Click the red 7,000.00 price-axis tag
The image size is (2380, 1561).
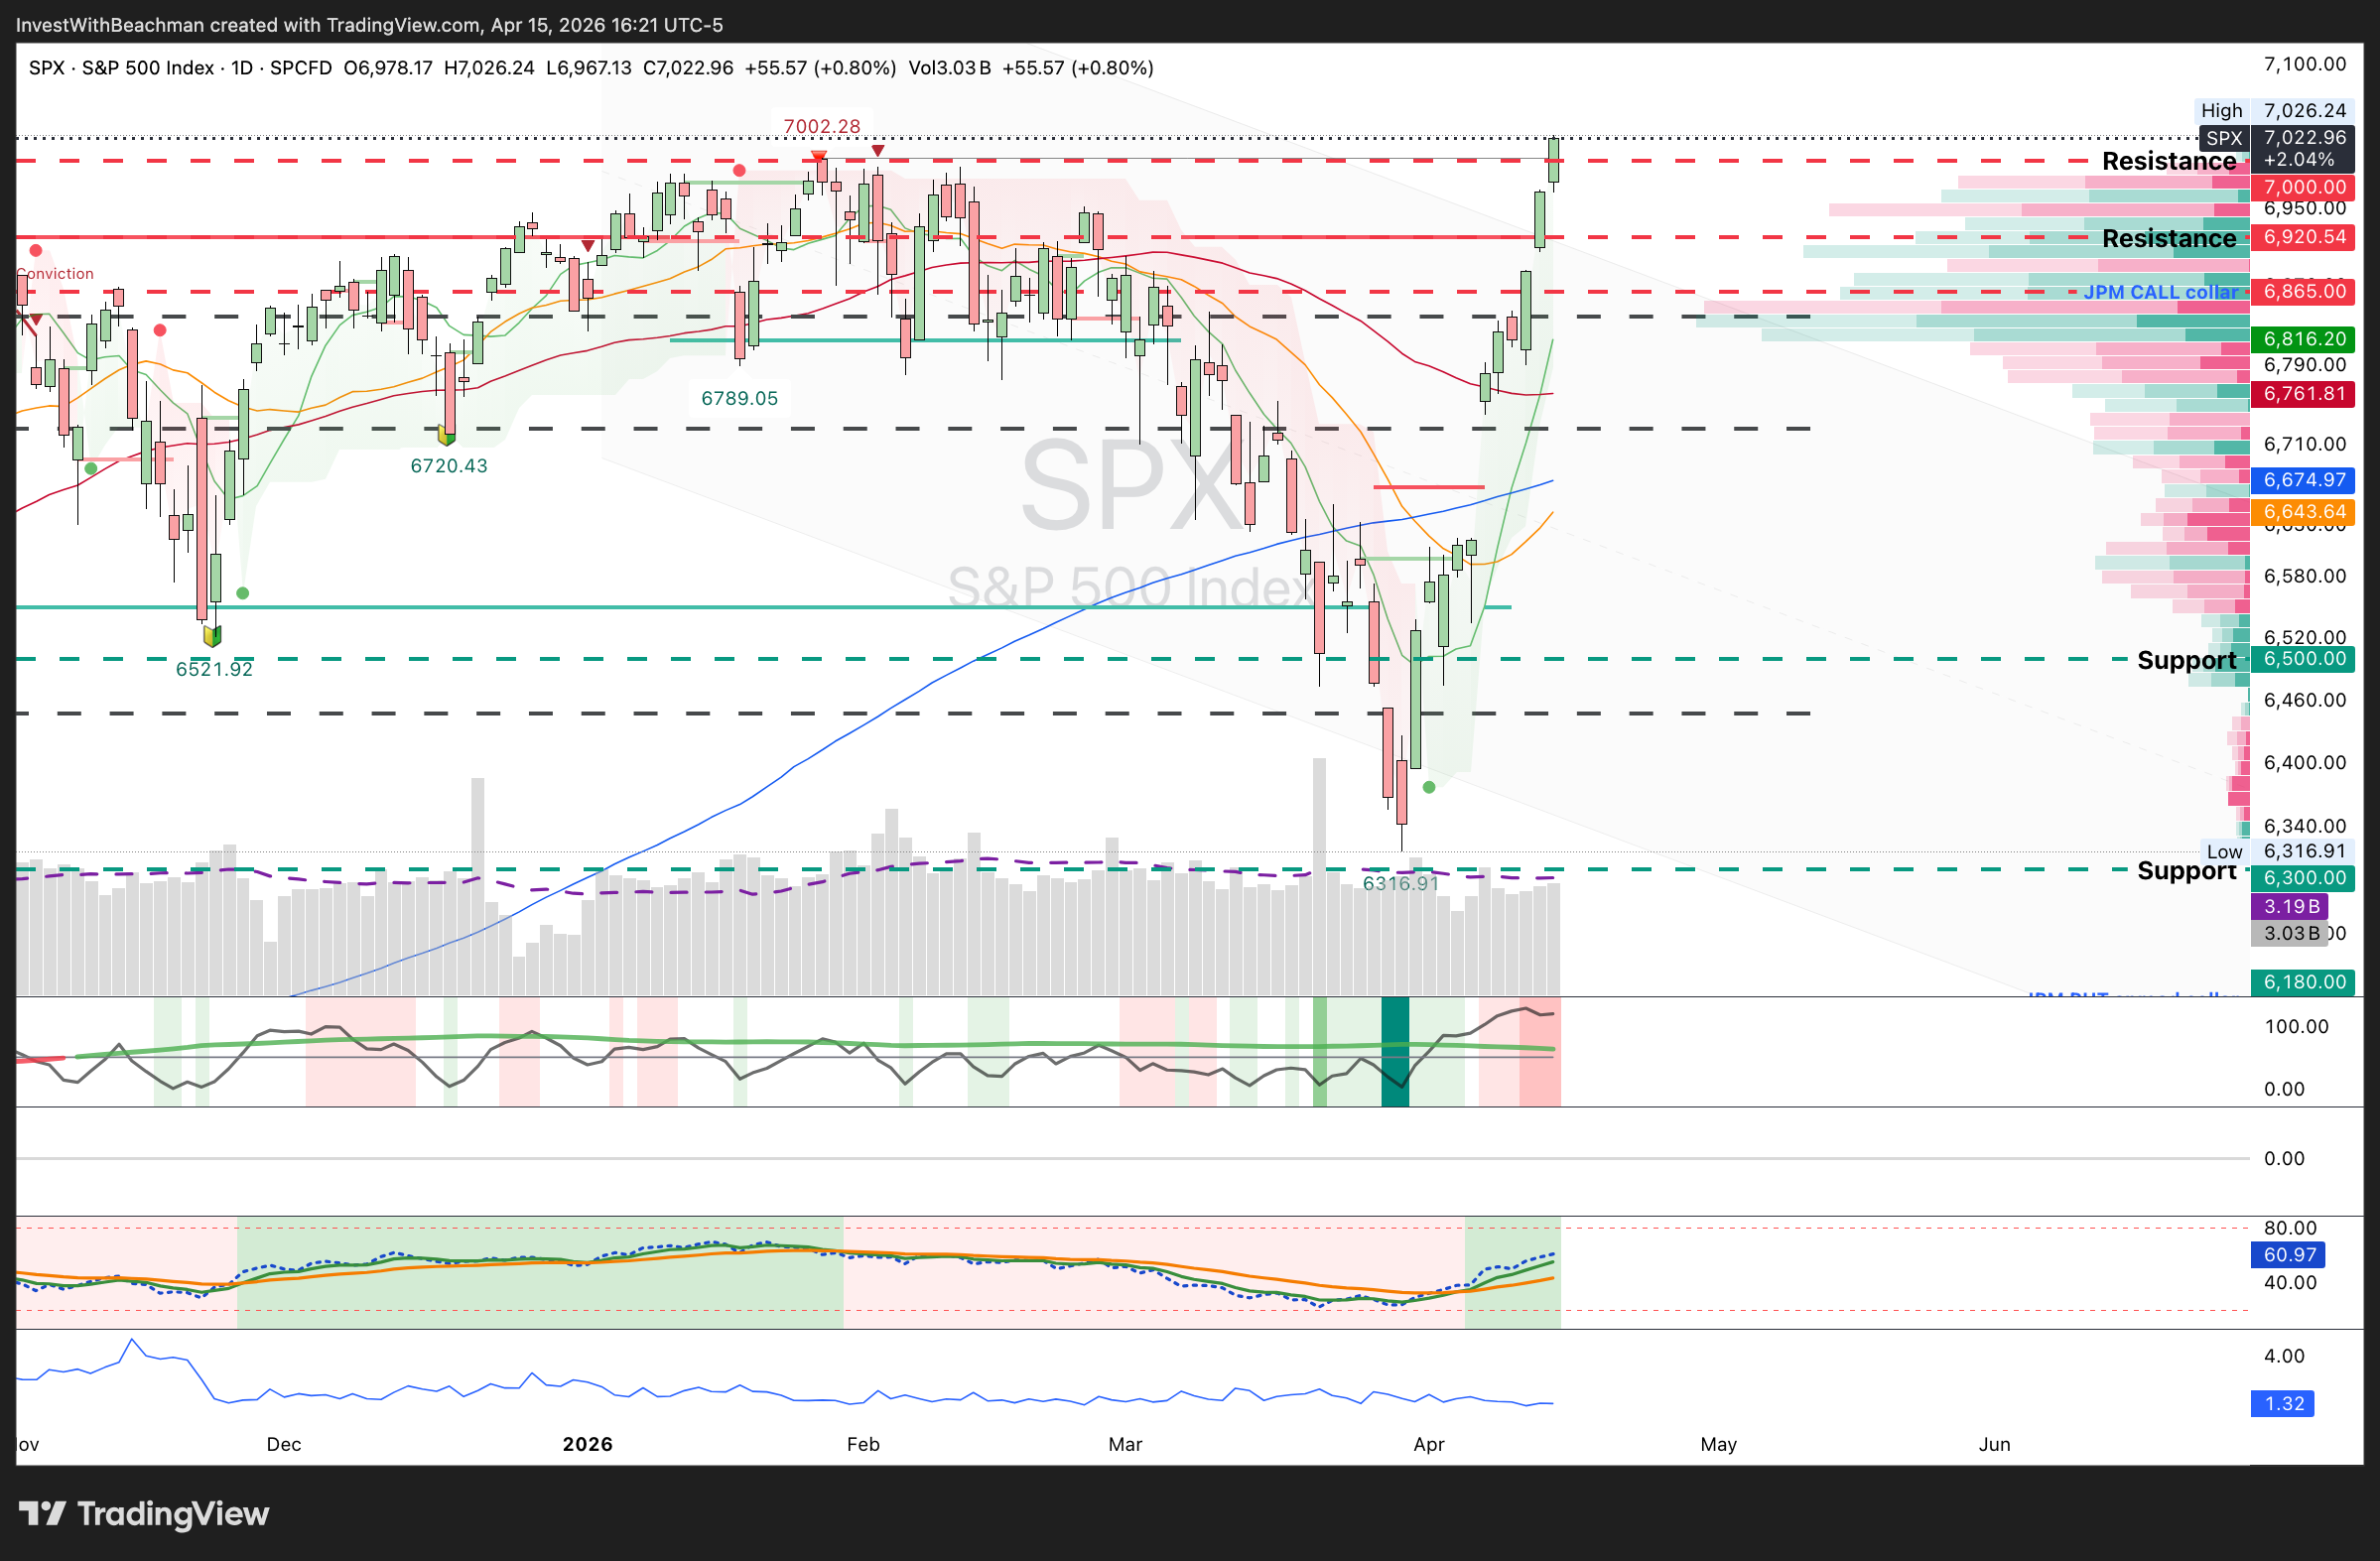tap(2303, 187)
